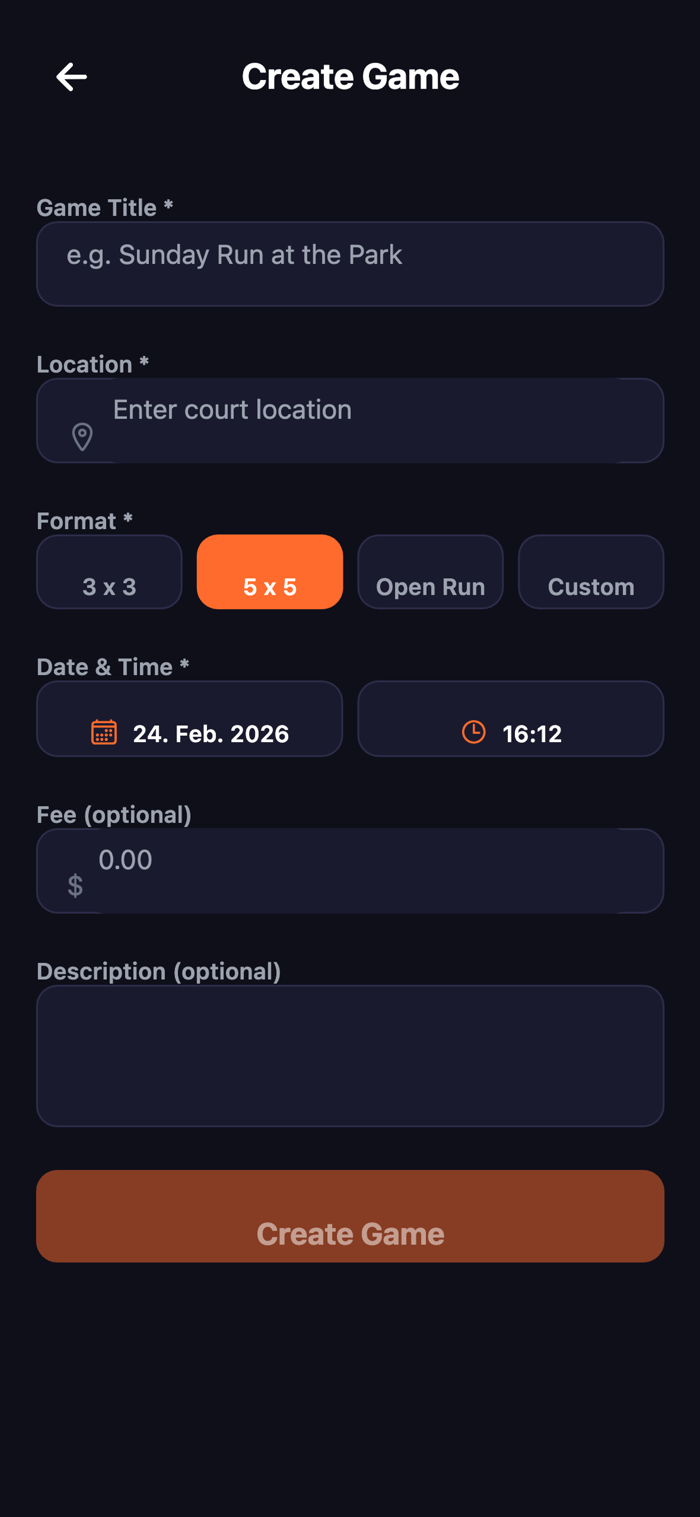Screen dimensions: 700x1517
Task: Click the Description text area
Action: [350, 1056]
